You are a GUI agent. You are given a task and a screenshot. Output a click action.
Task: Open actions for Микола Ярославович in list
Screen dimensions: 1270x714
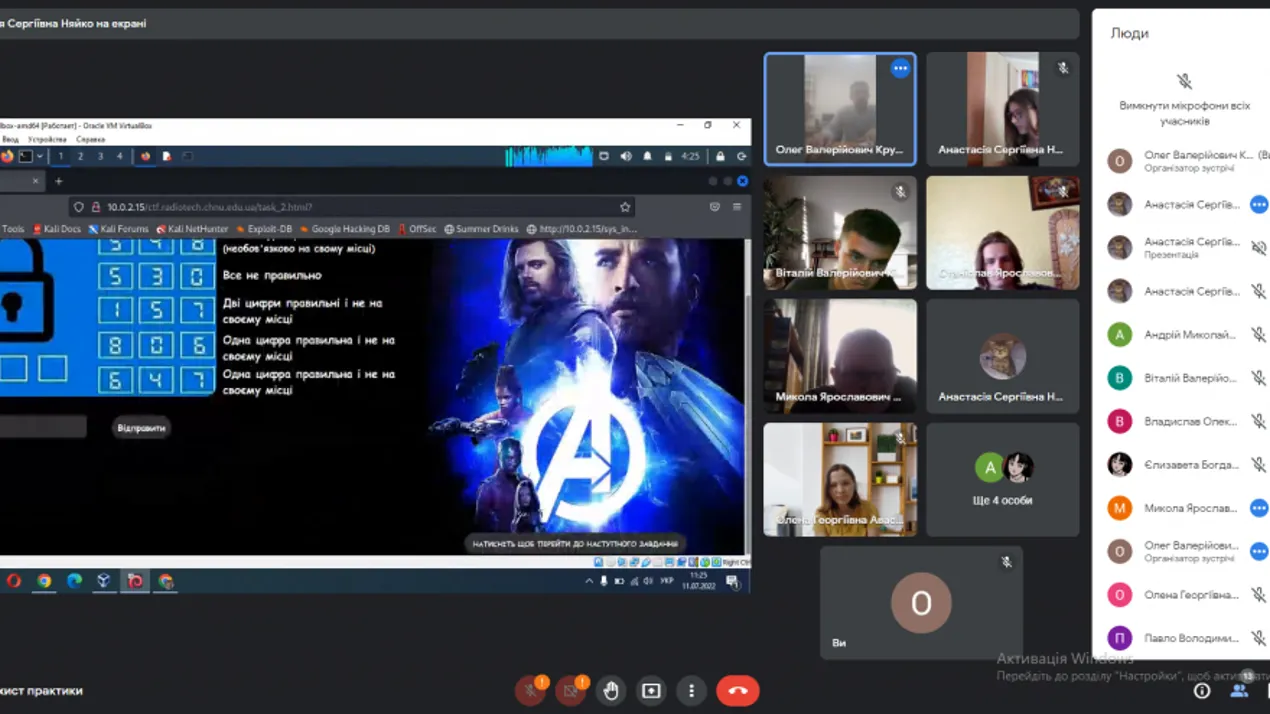pos(1259,508)
